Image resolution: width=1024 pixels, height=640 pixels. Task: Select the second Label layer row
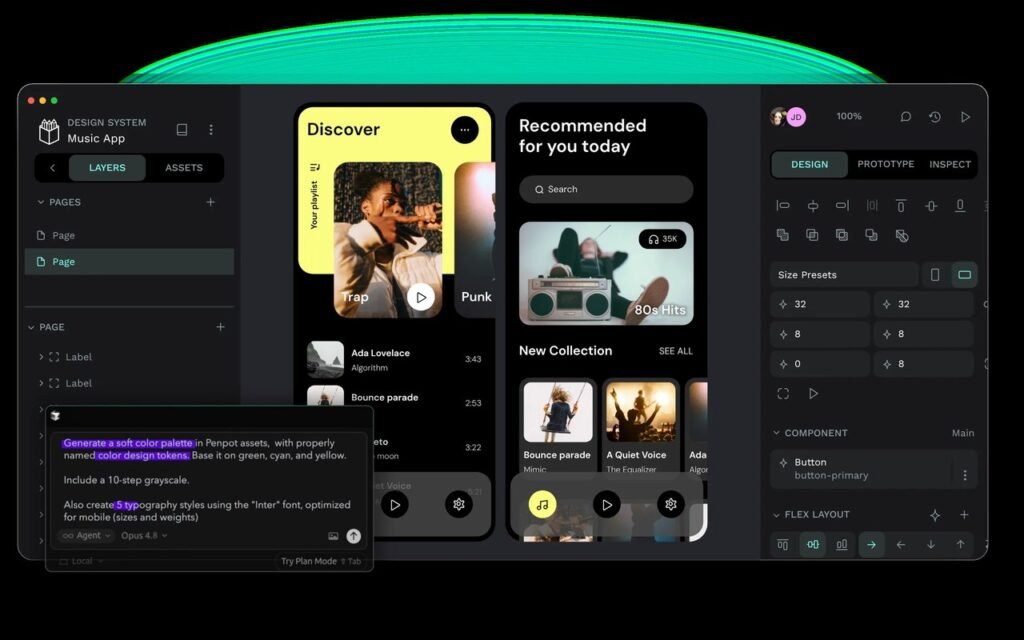[x=129, y=383]
